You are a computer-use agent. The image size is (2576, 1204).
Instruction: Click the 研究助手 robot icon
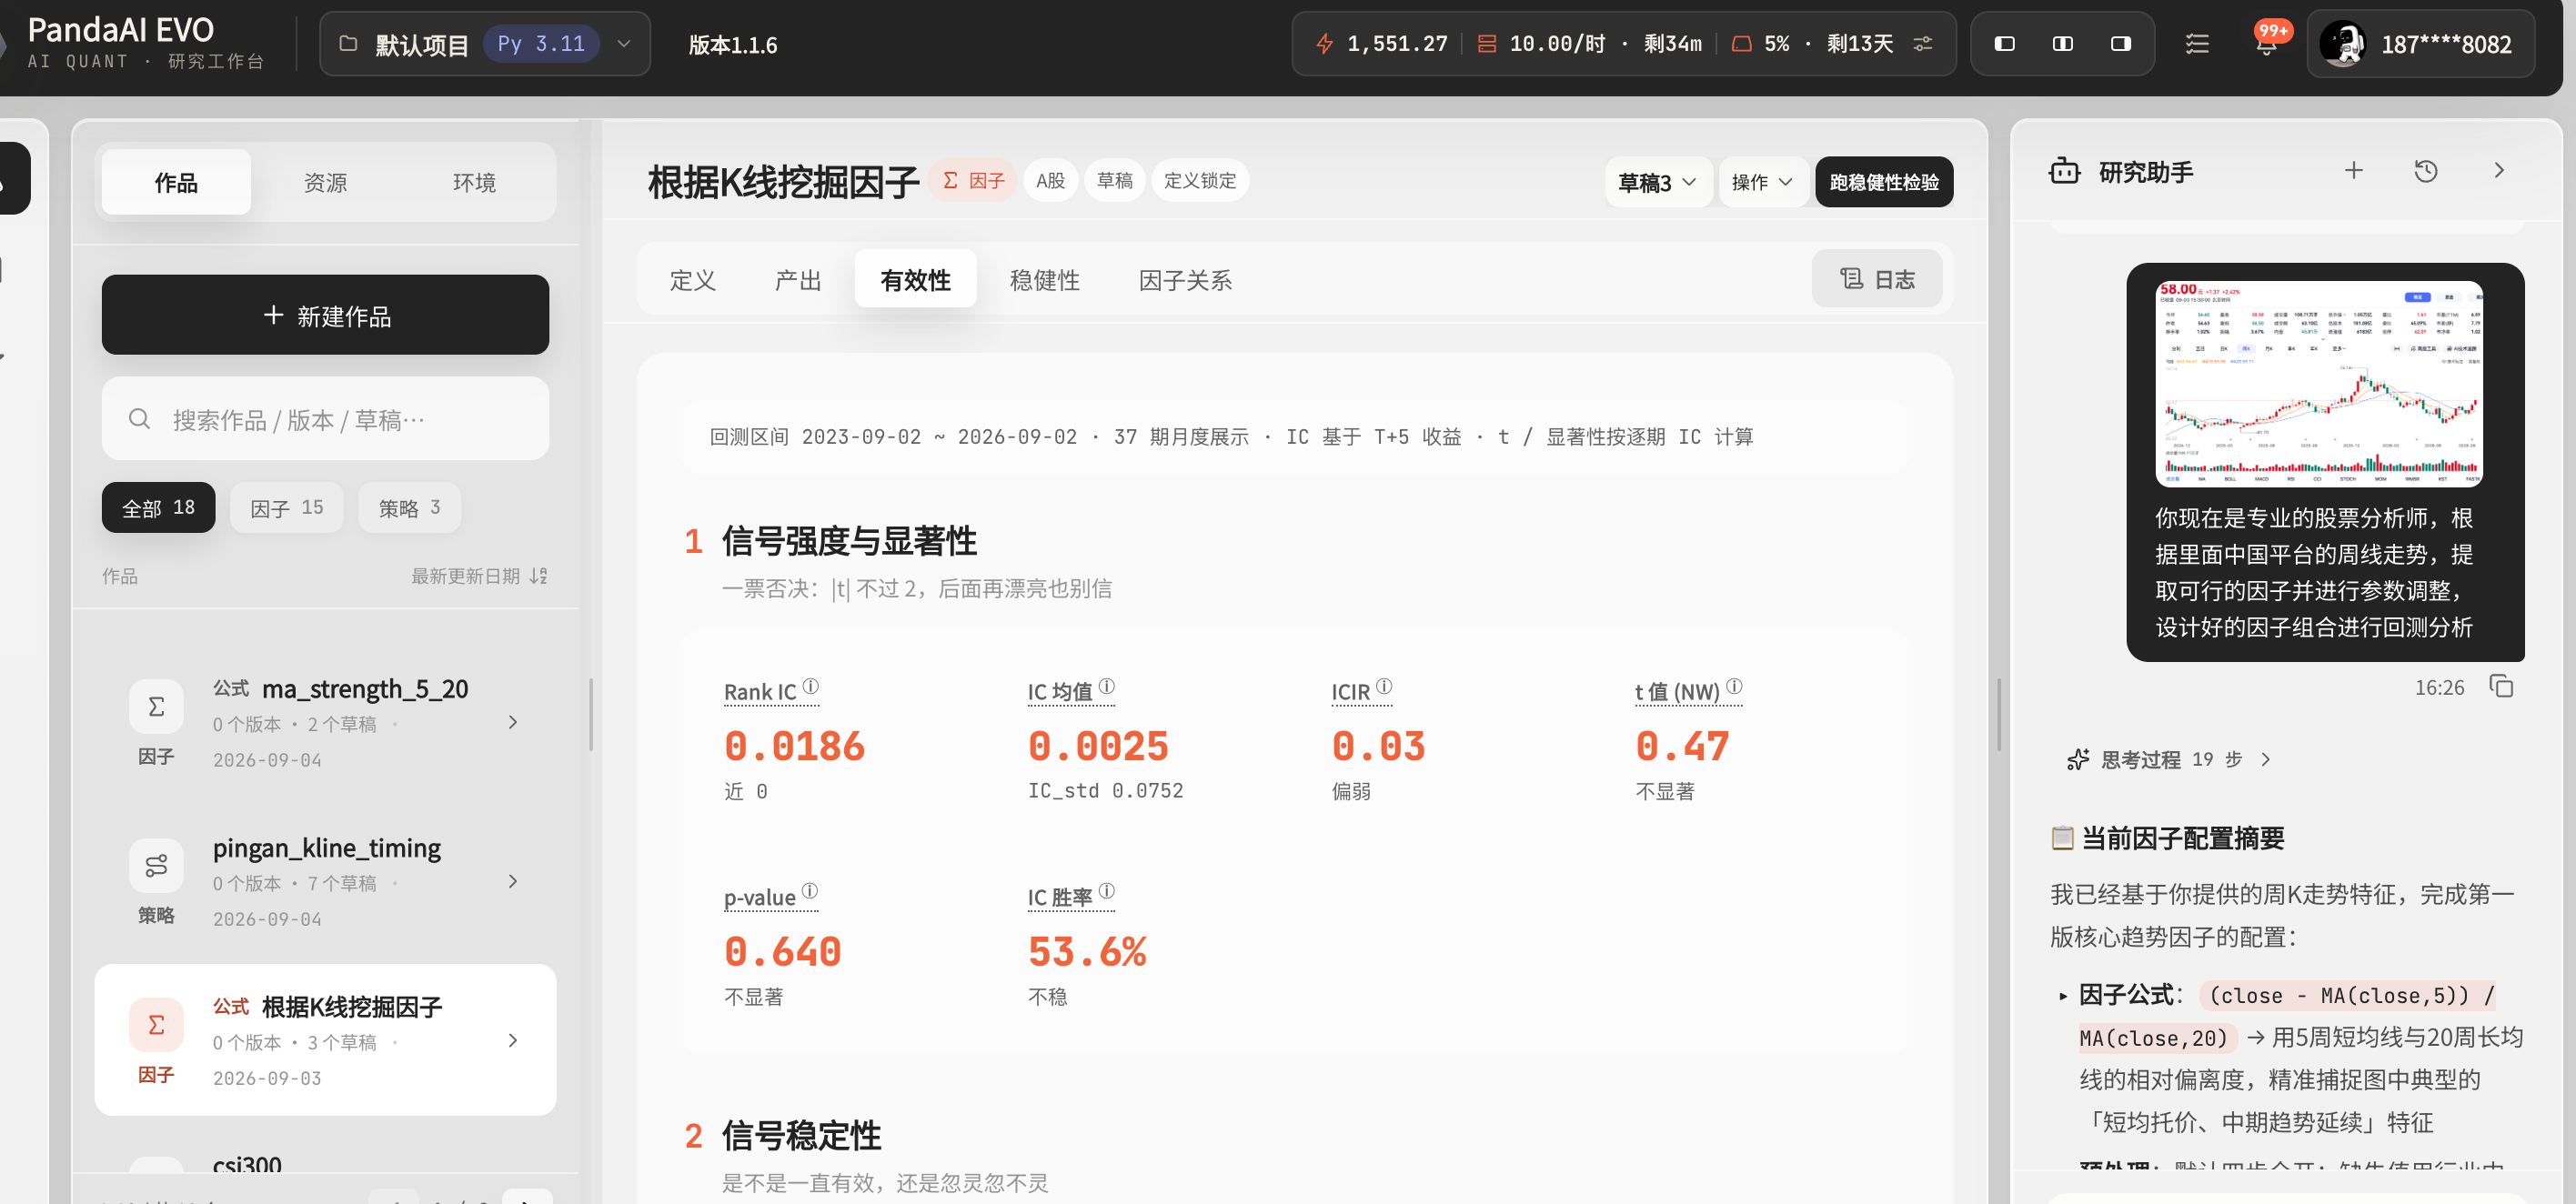[2064, 171]
